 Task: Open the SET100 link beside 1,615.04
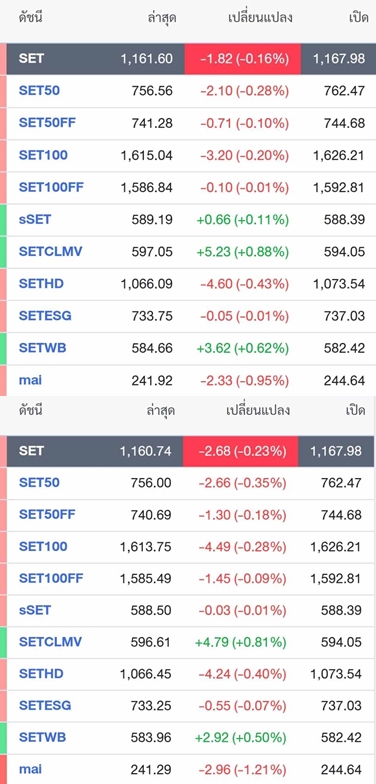pos(43,155)
